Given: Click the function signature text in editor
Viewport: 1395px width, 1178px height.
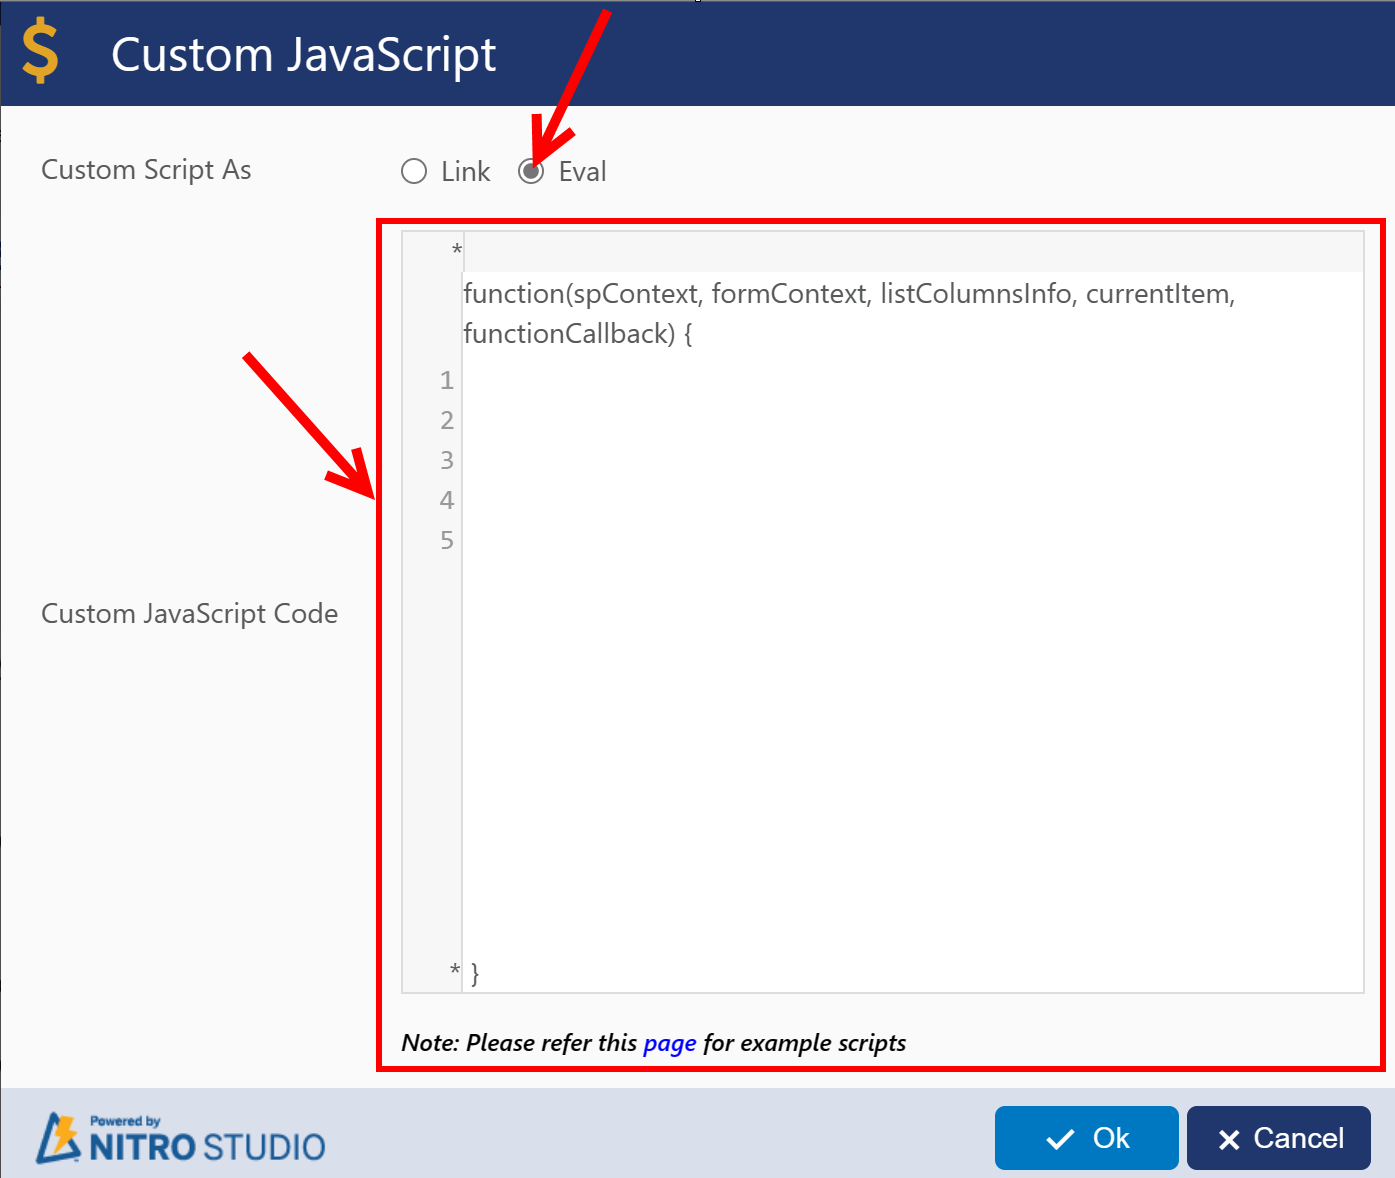Looking at the screenshot, I should (849, 313).
